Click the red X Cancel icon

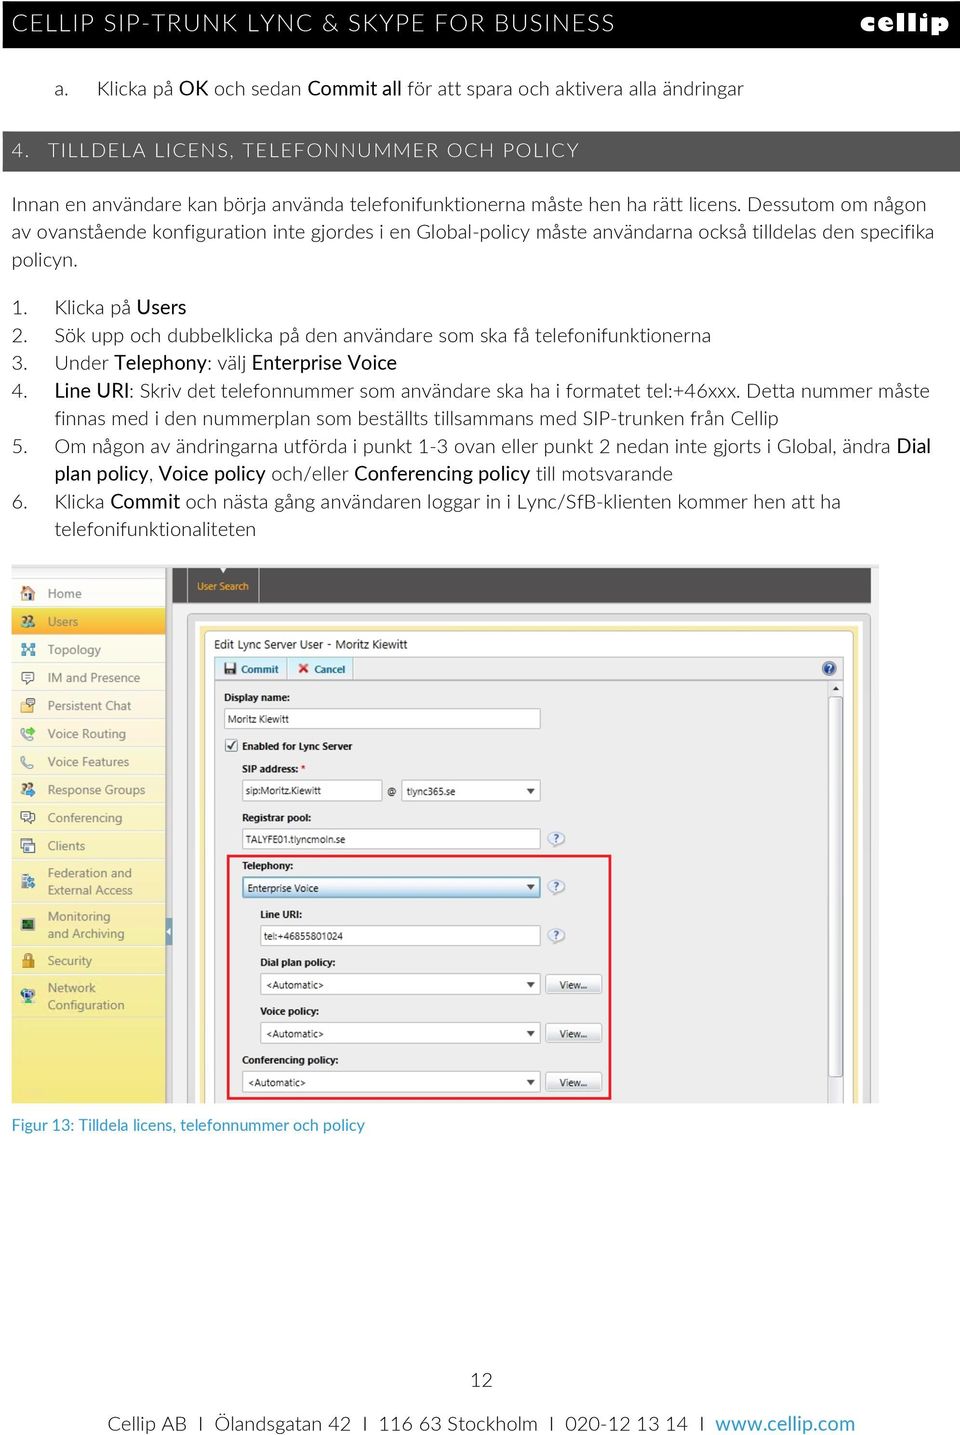point(303,669)
